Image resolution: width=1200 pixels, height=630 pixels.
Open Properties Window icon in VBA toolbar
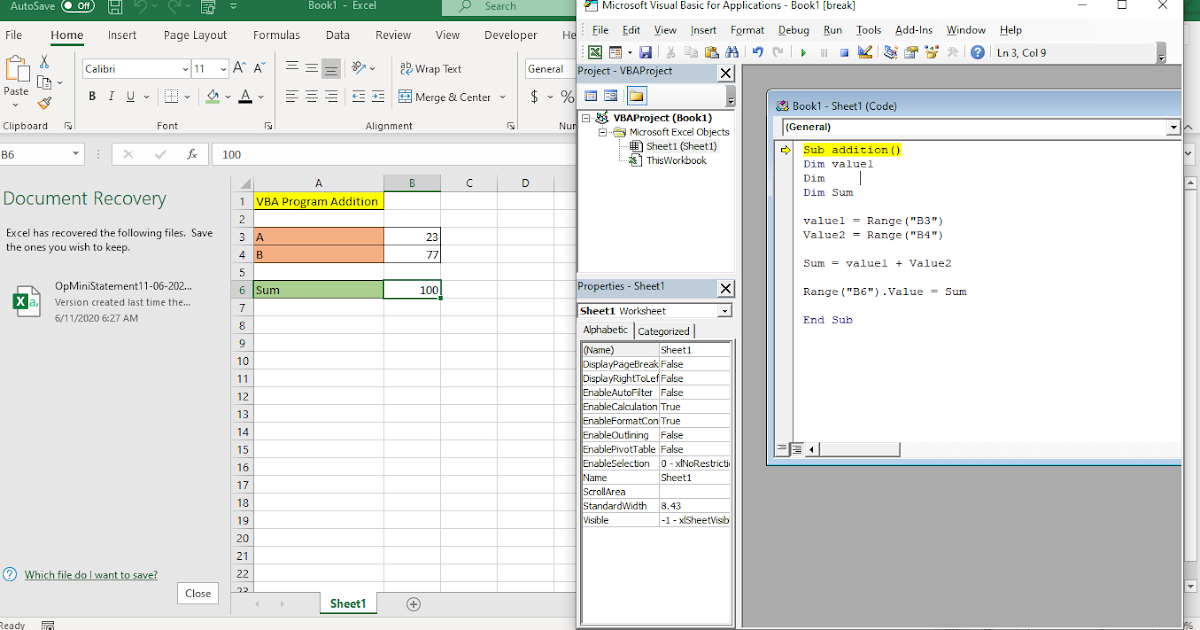(x=911, y=52)
